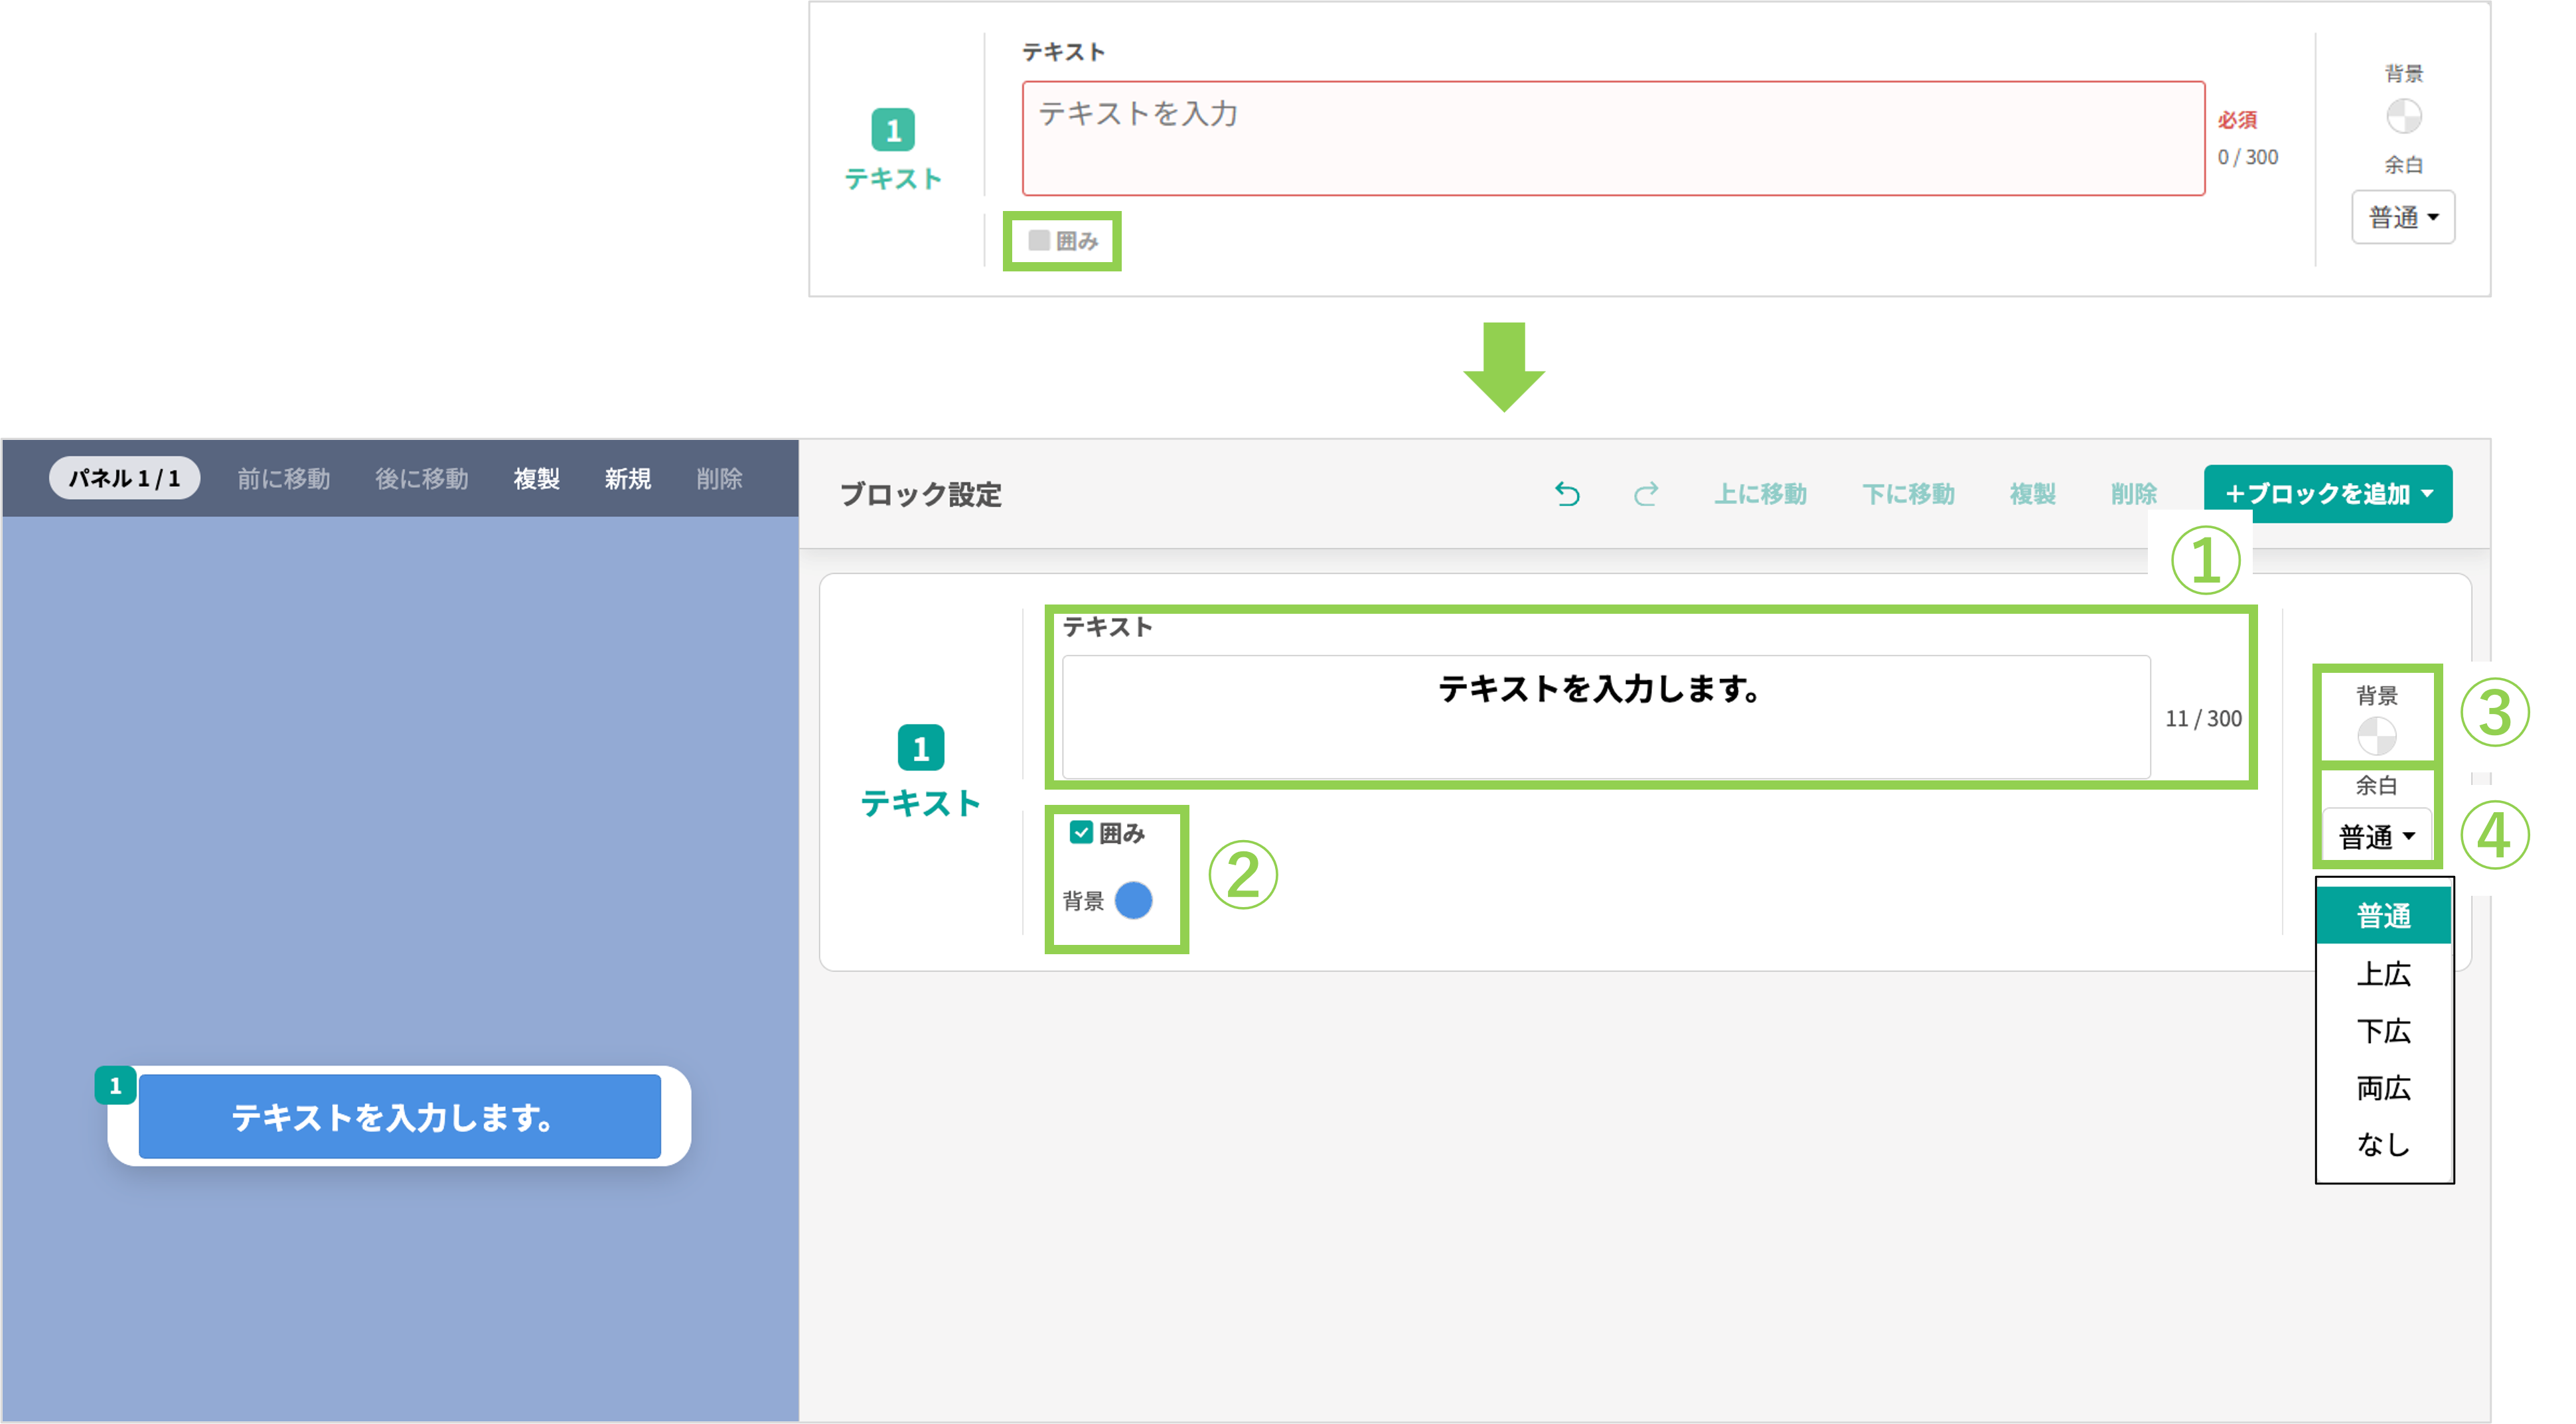Click the 削除 delete block action

pyautogui.click(x=2133, y=493)
